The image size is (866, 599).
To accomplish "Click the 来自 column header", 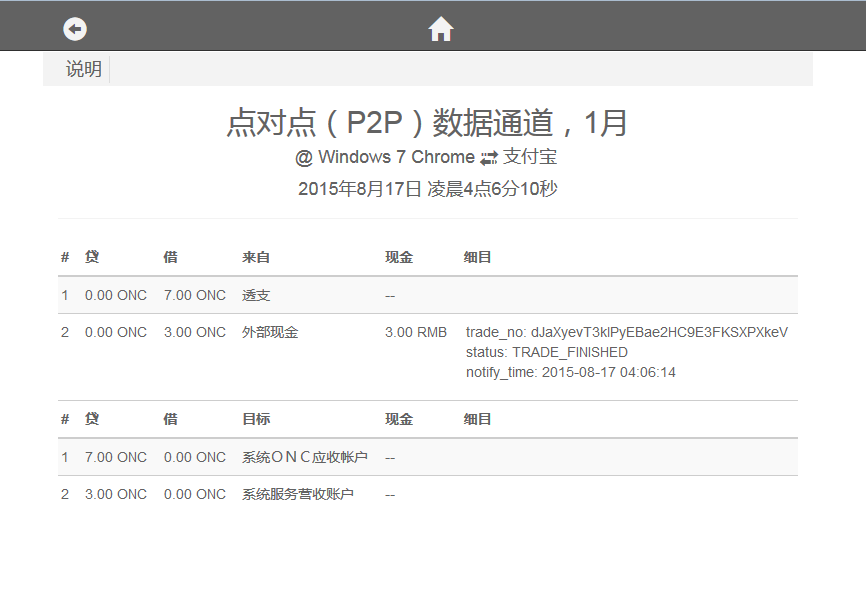I will [x=256, y=257].
